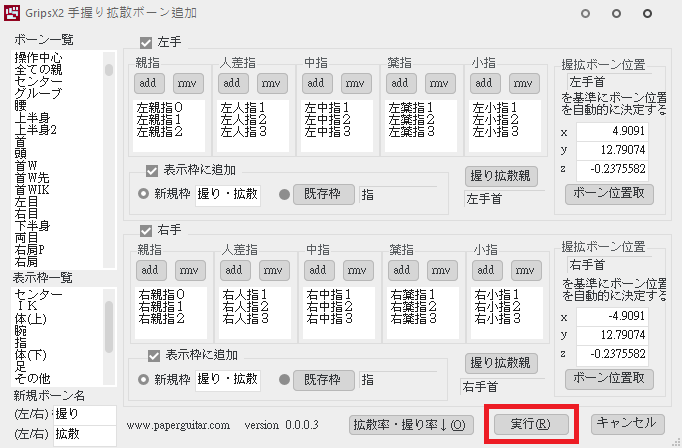Click the 拡散 new bone name field

click(x=84, y=435)
